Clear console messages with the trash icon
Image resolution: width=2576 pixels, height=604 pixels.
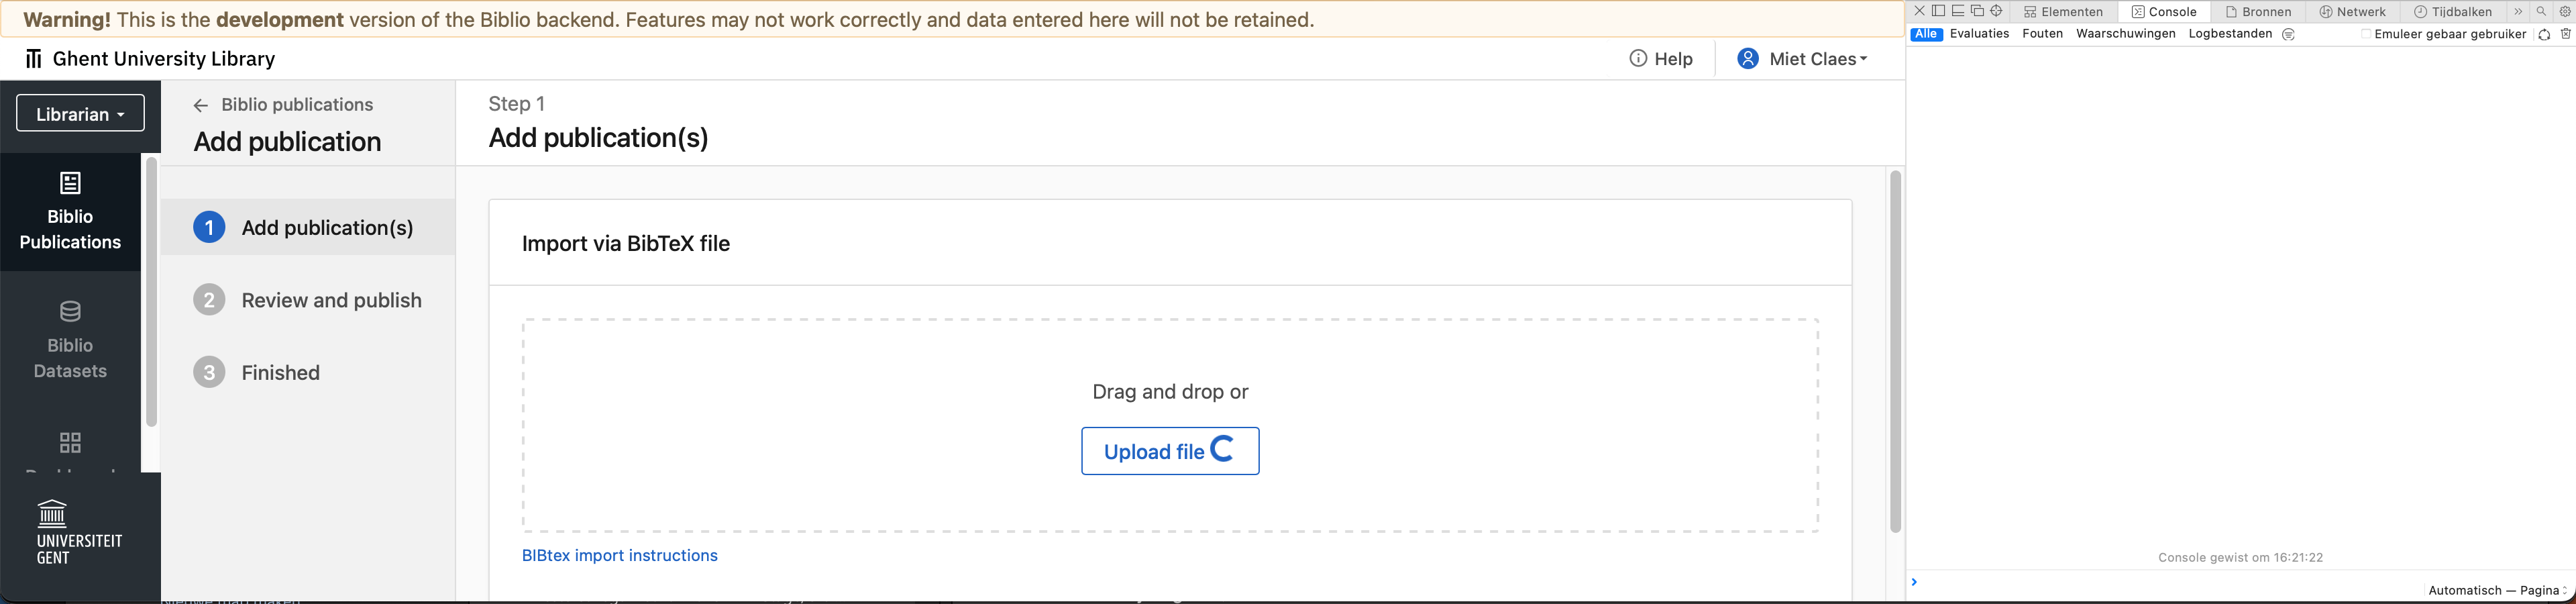coord(2567,33)
